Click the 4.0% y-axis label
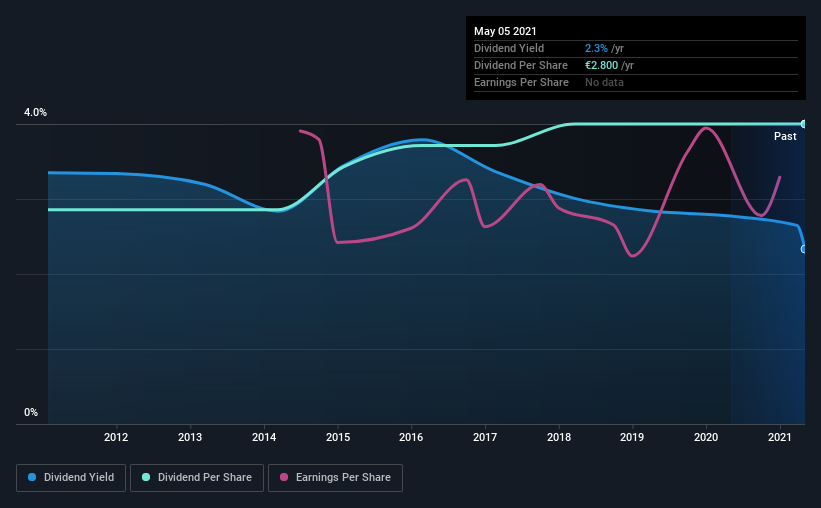The image size is (821, 508). point(35,113)
